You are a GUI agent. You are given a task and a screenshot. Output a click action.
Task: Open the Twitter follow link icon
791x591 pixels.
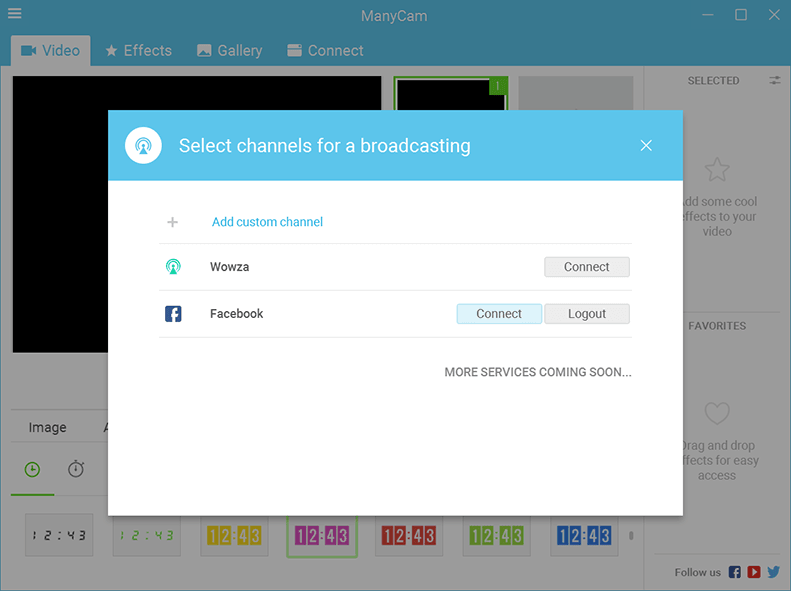tap(773, 573)
